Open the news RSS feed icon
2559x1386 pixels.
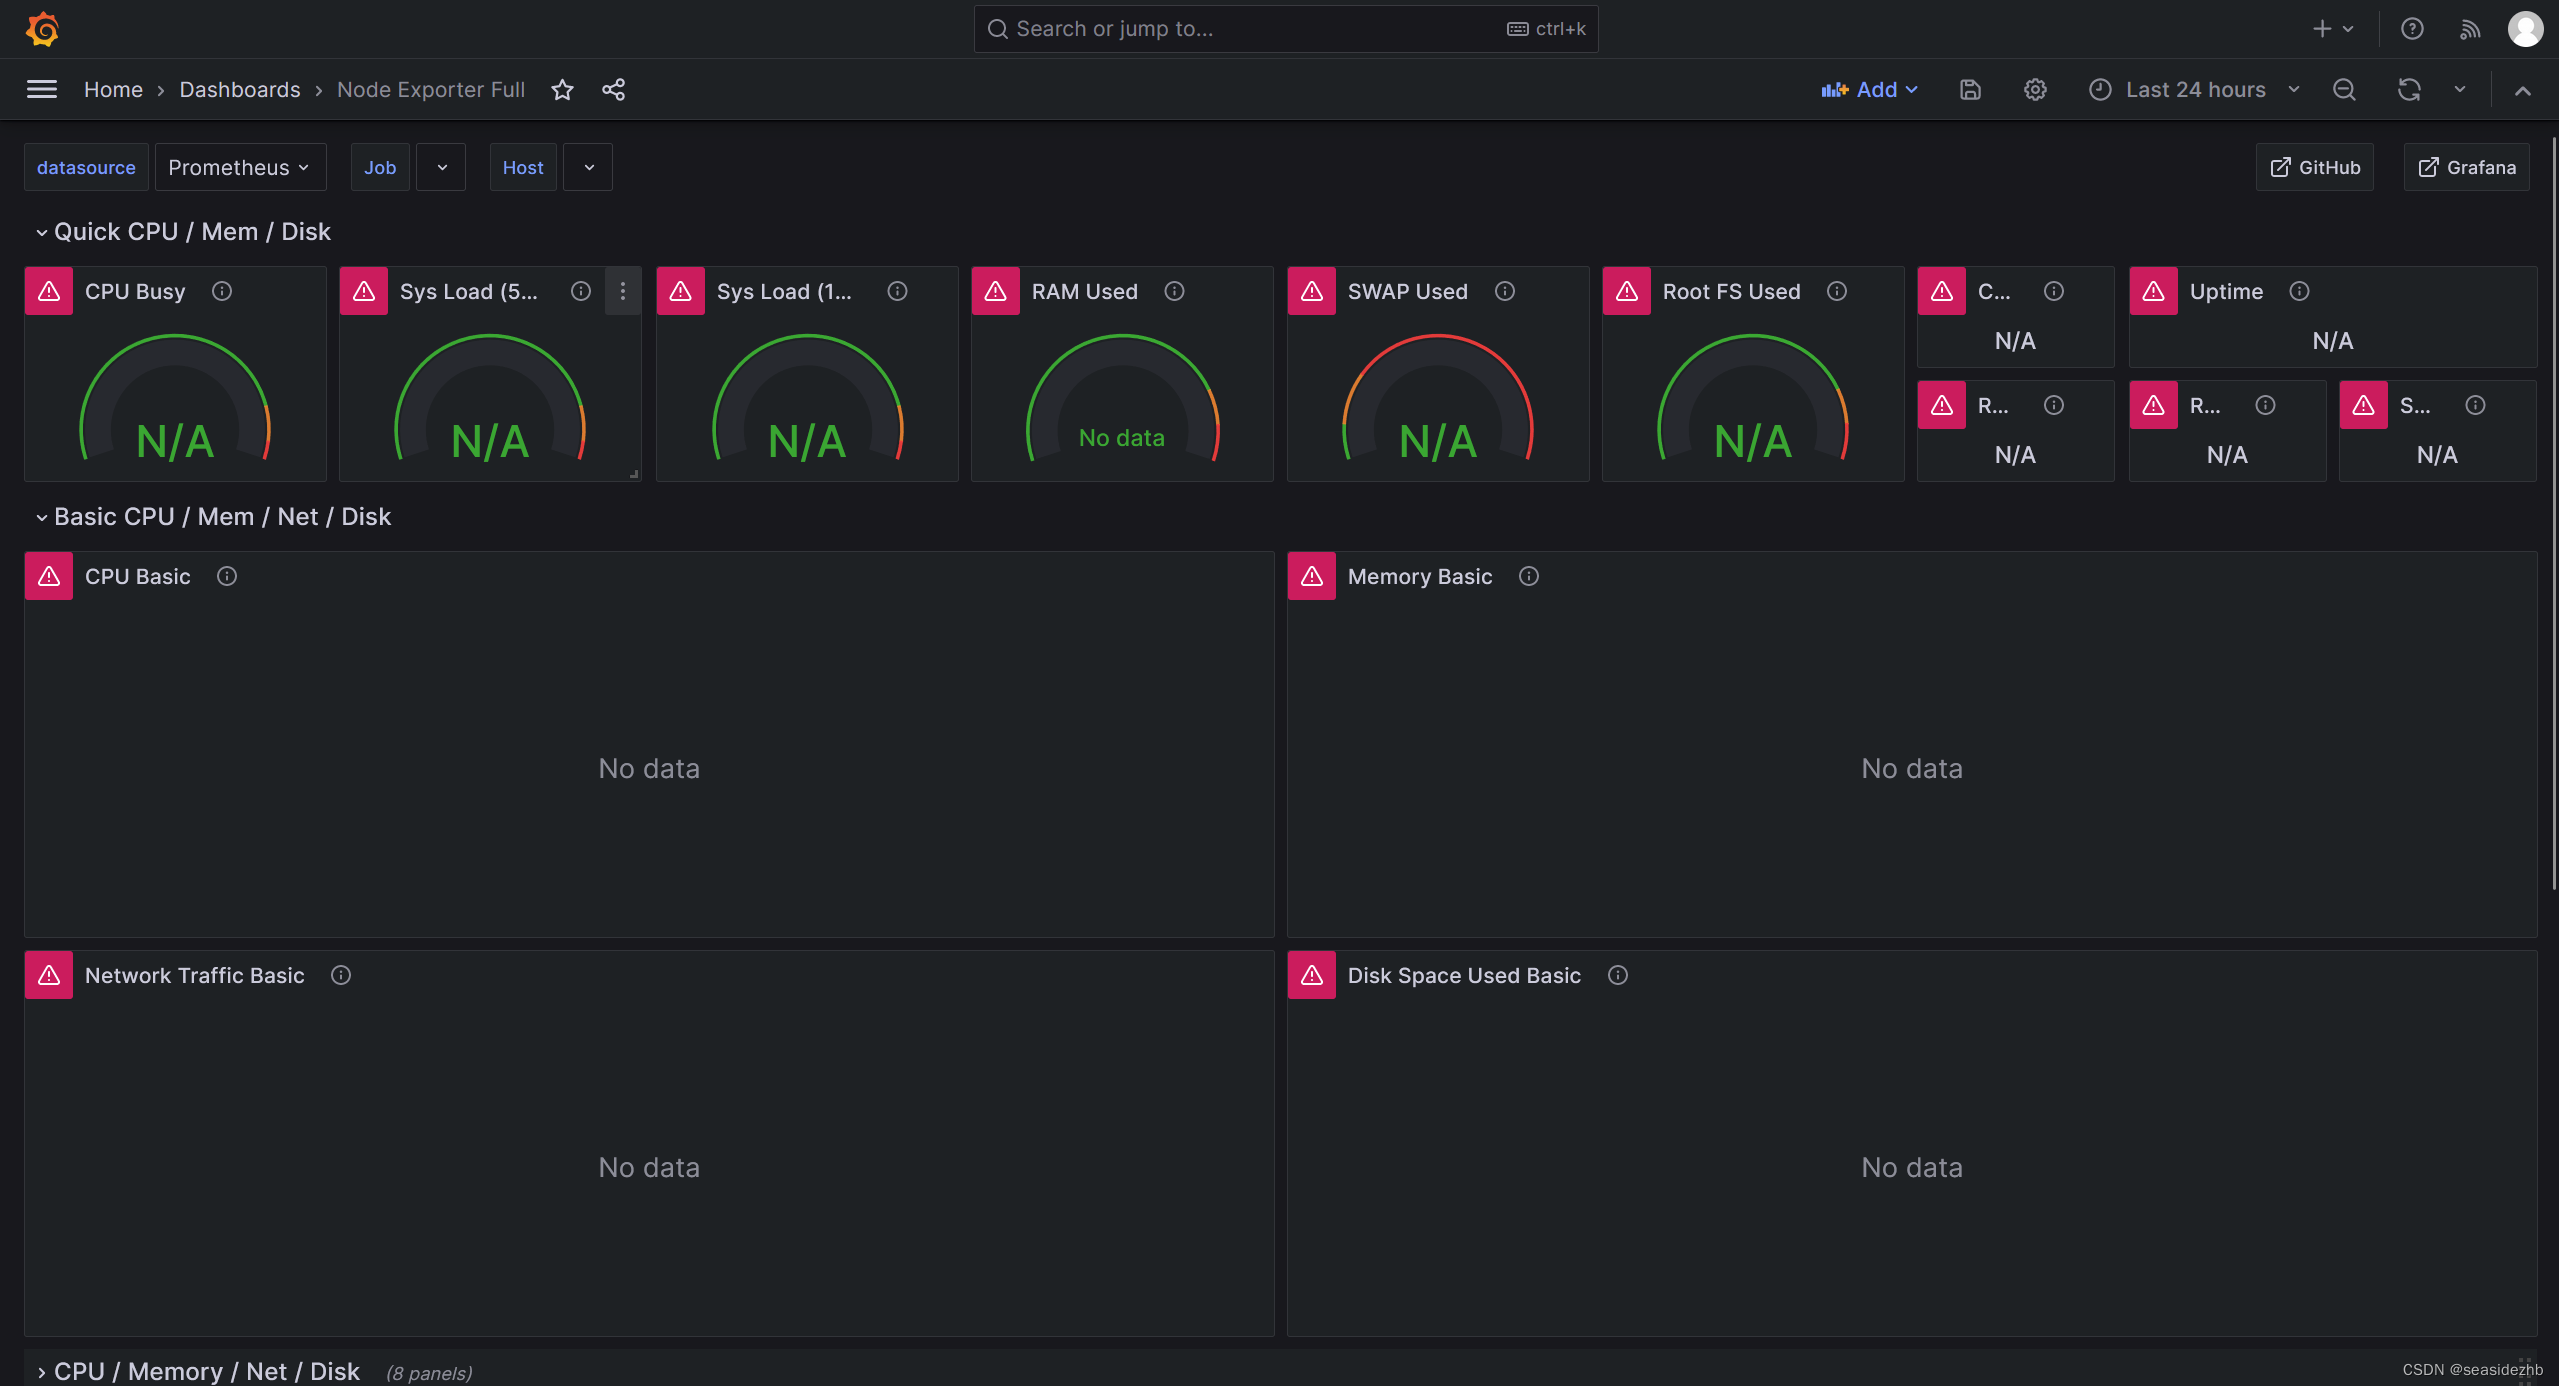pyautogui.click(x=2470, y=29)
